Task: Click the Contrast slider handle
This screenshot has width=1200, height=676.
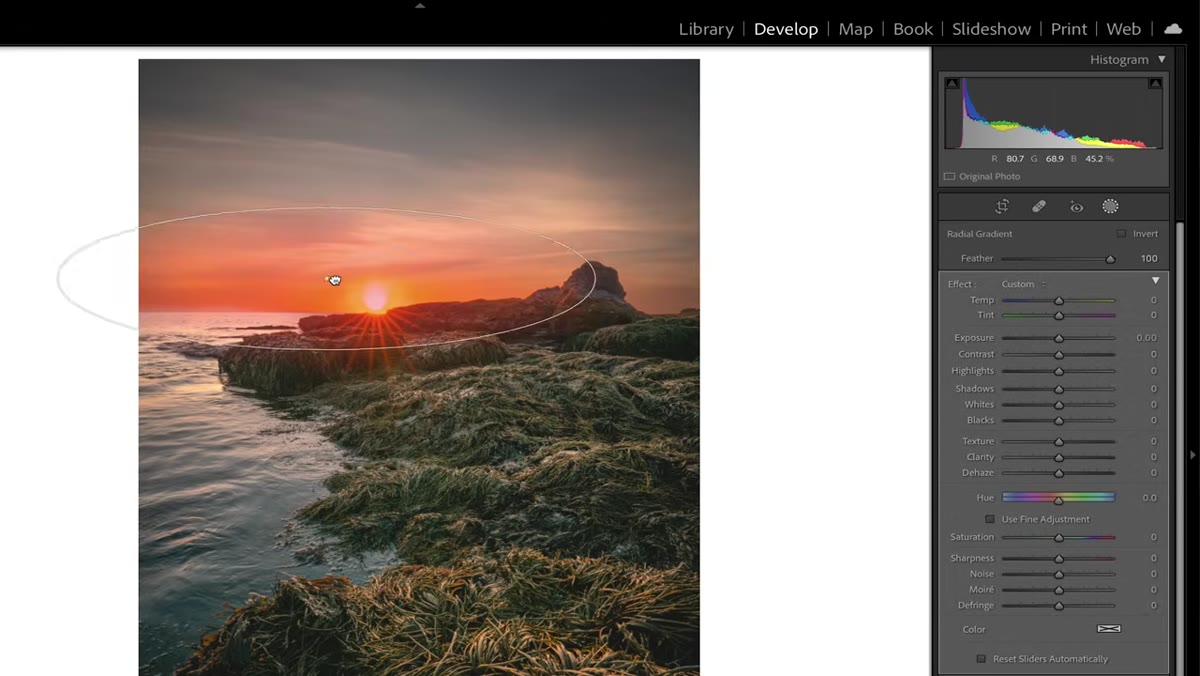Action: 1059,355
